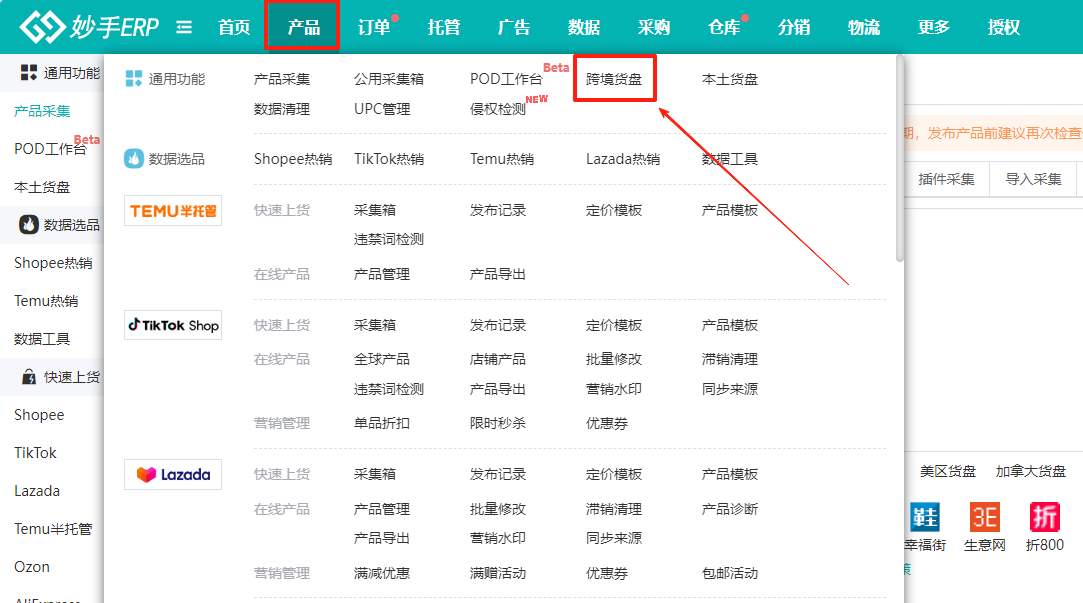Select 产品采集 in left sidebar

coord(42,111)
